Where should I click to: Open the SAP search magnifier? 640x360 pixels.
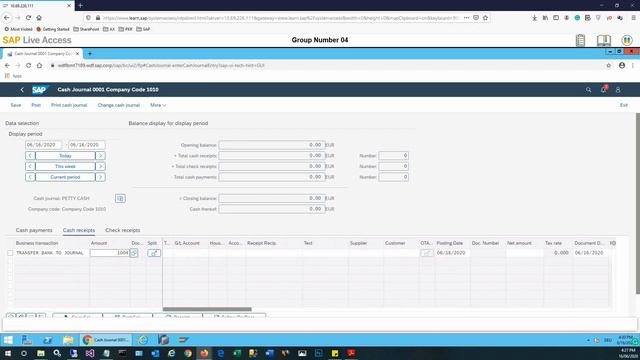pos(588,90)
